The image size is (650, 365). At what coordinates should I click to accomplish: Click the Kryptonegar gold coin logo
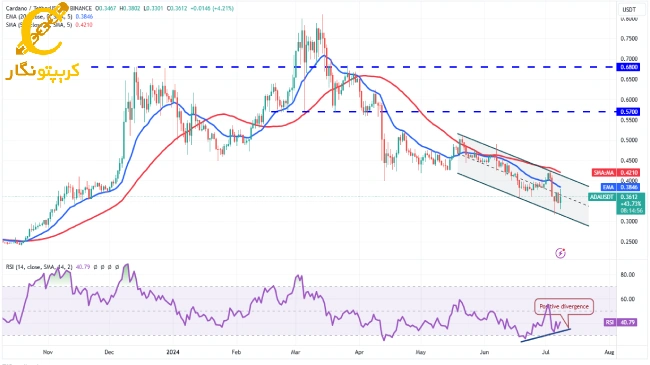41,30
